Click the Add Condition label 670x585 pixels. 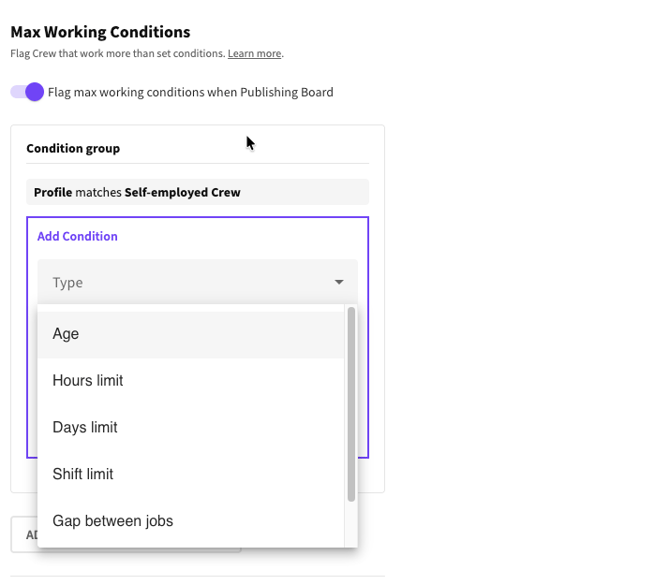point(77,236)
